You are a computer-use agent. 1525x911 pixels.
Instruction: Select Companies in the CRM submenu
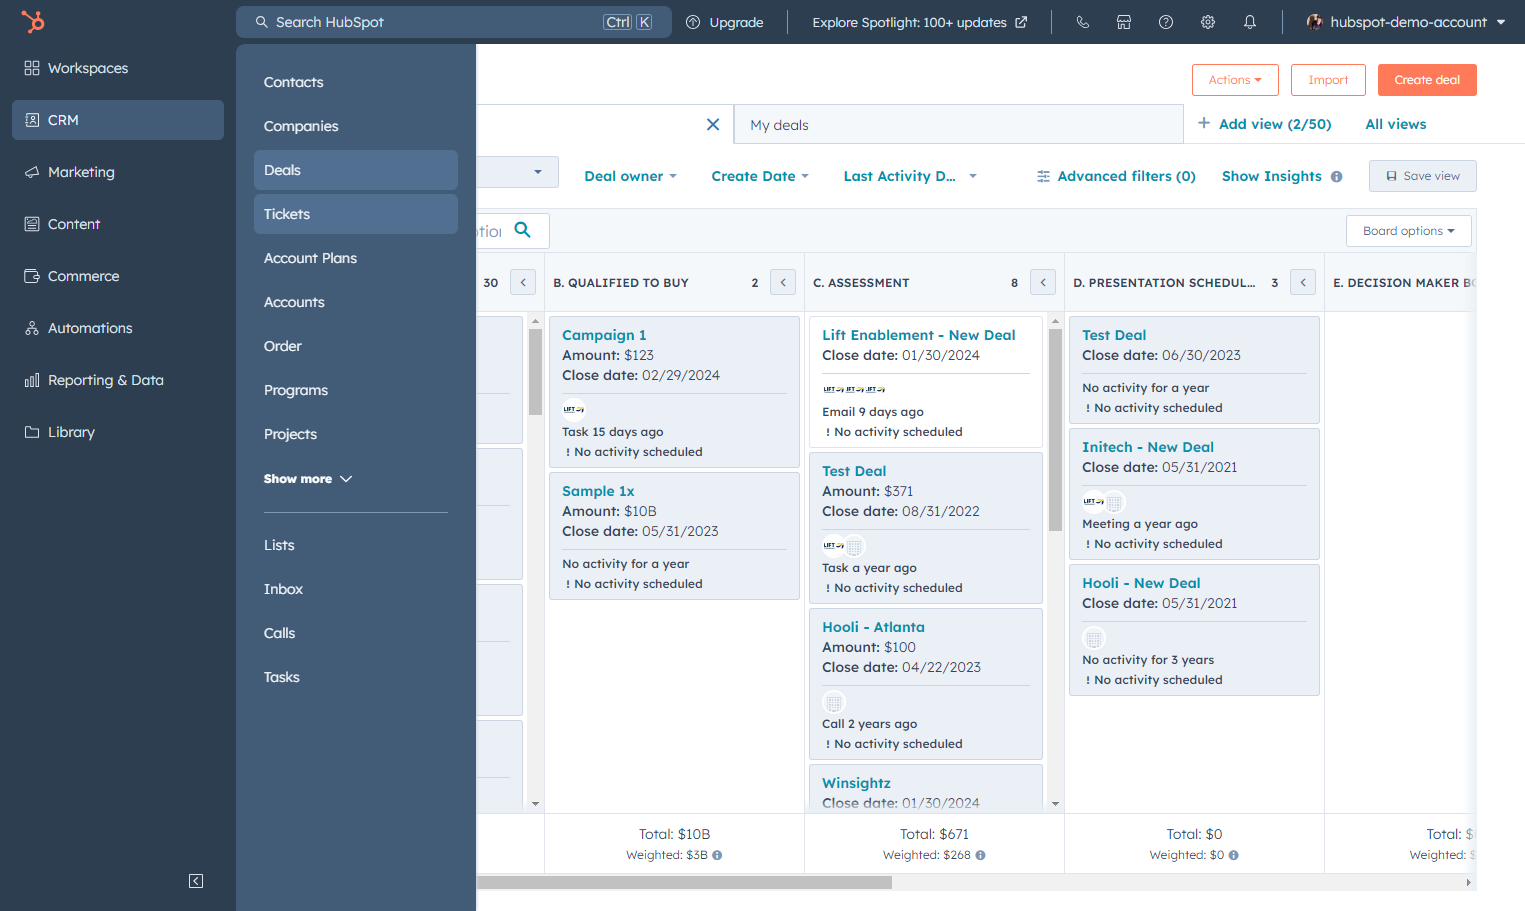coord(356,126)
